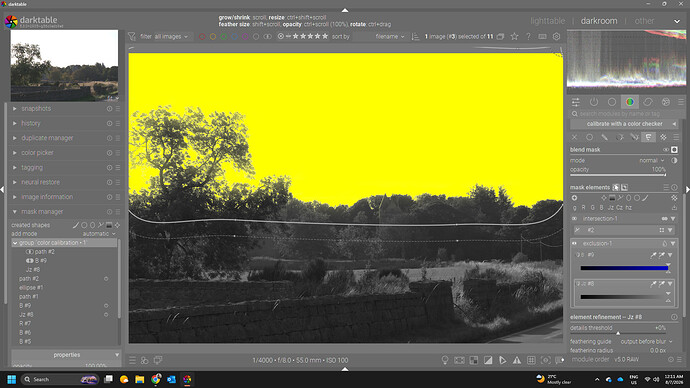The image size is (690, 388).
Task: Select uniform blending circle icon
Action: pos(589,137)
